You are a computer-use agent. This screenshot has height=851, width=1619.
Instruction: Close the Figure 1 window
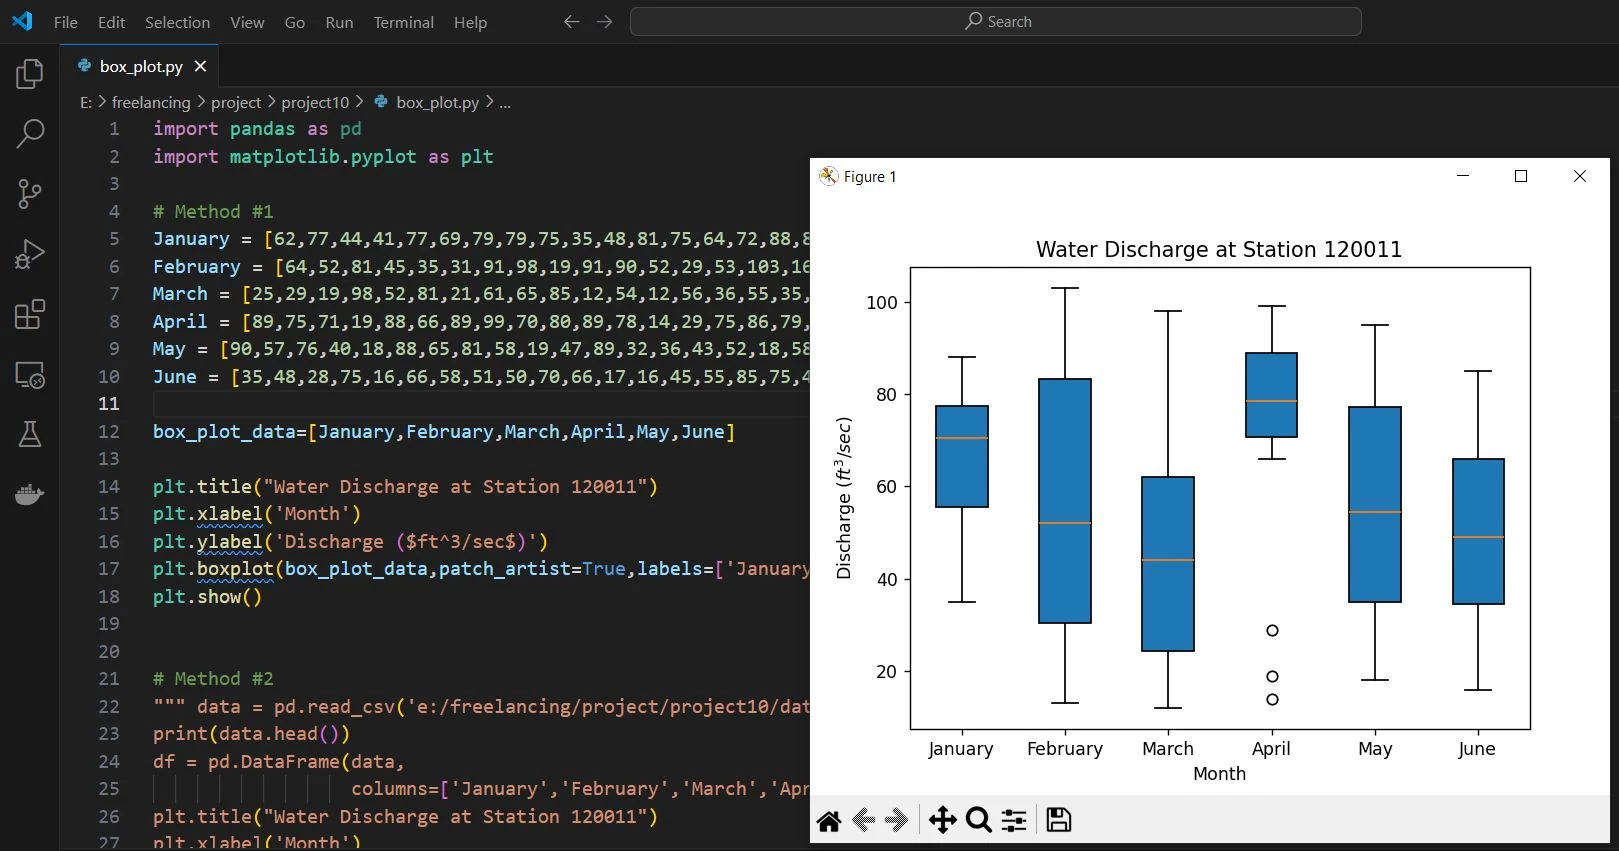(1580, 176)
